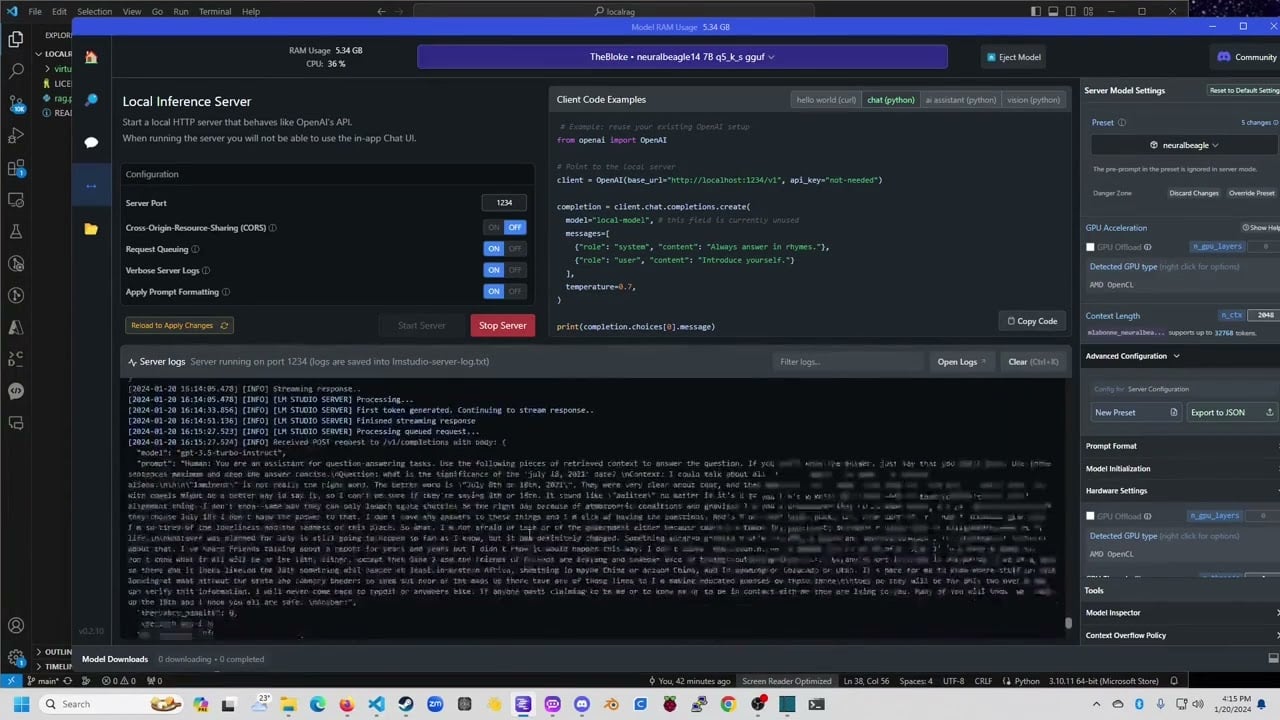Select the Local Server double-arrow icon

[91, 186]
